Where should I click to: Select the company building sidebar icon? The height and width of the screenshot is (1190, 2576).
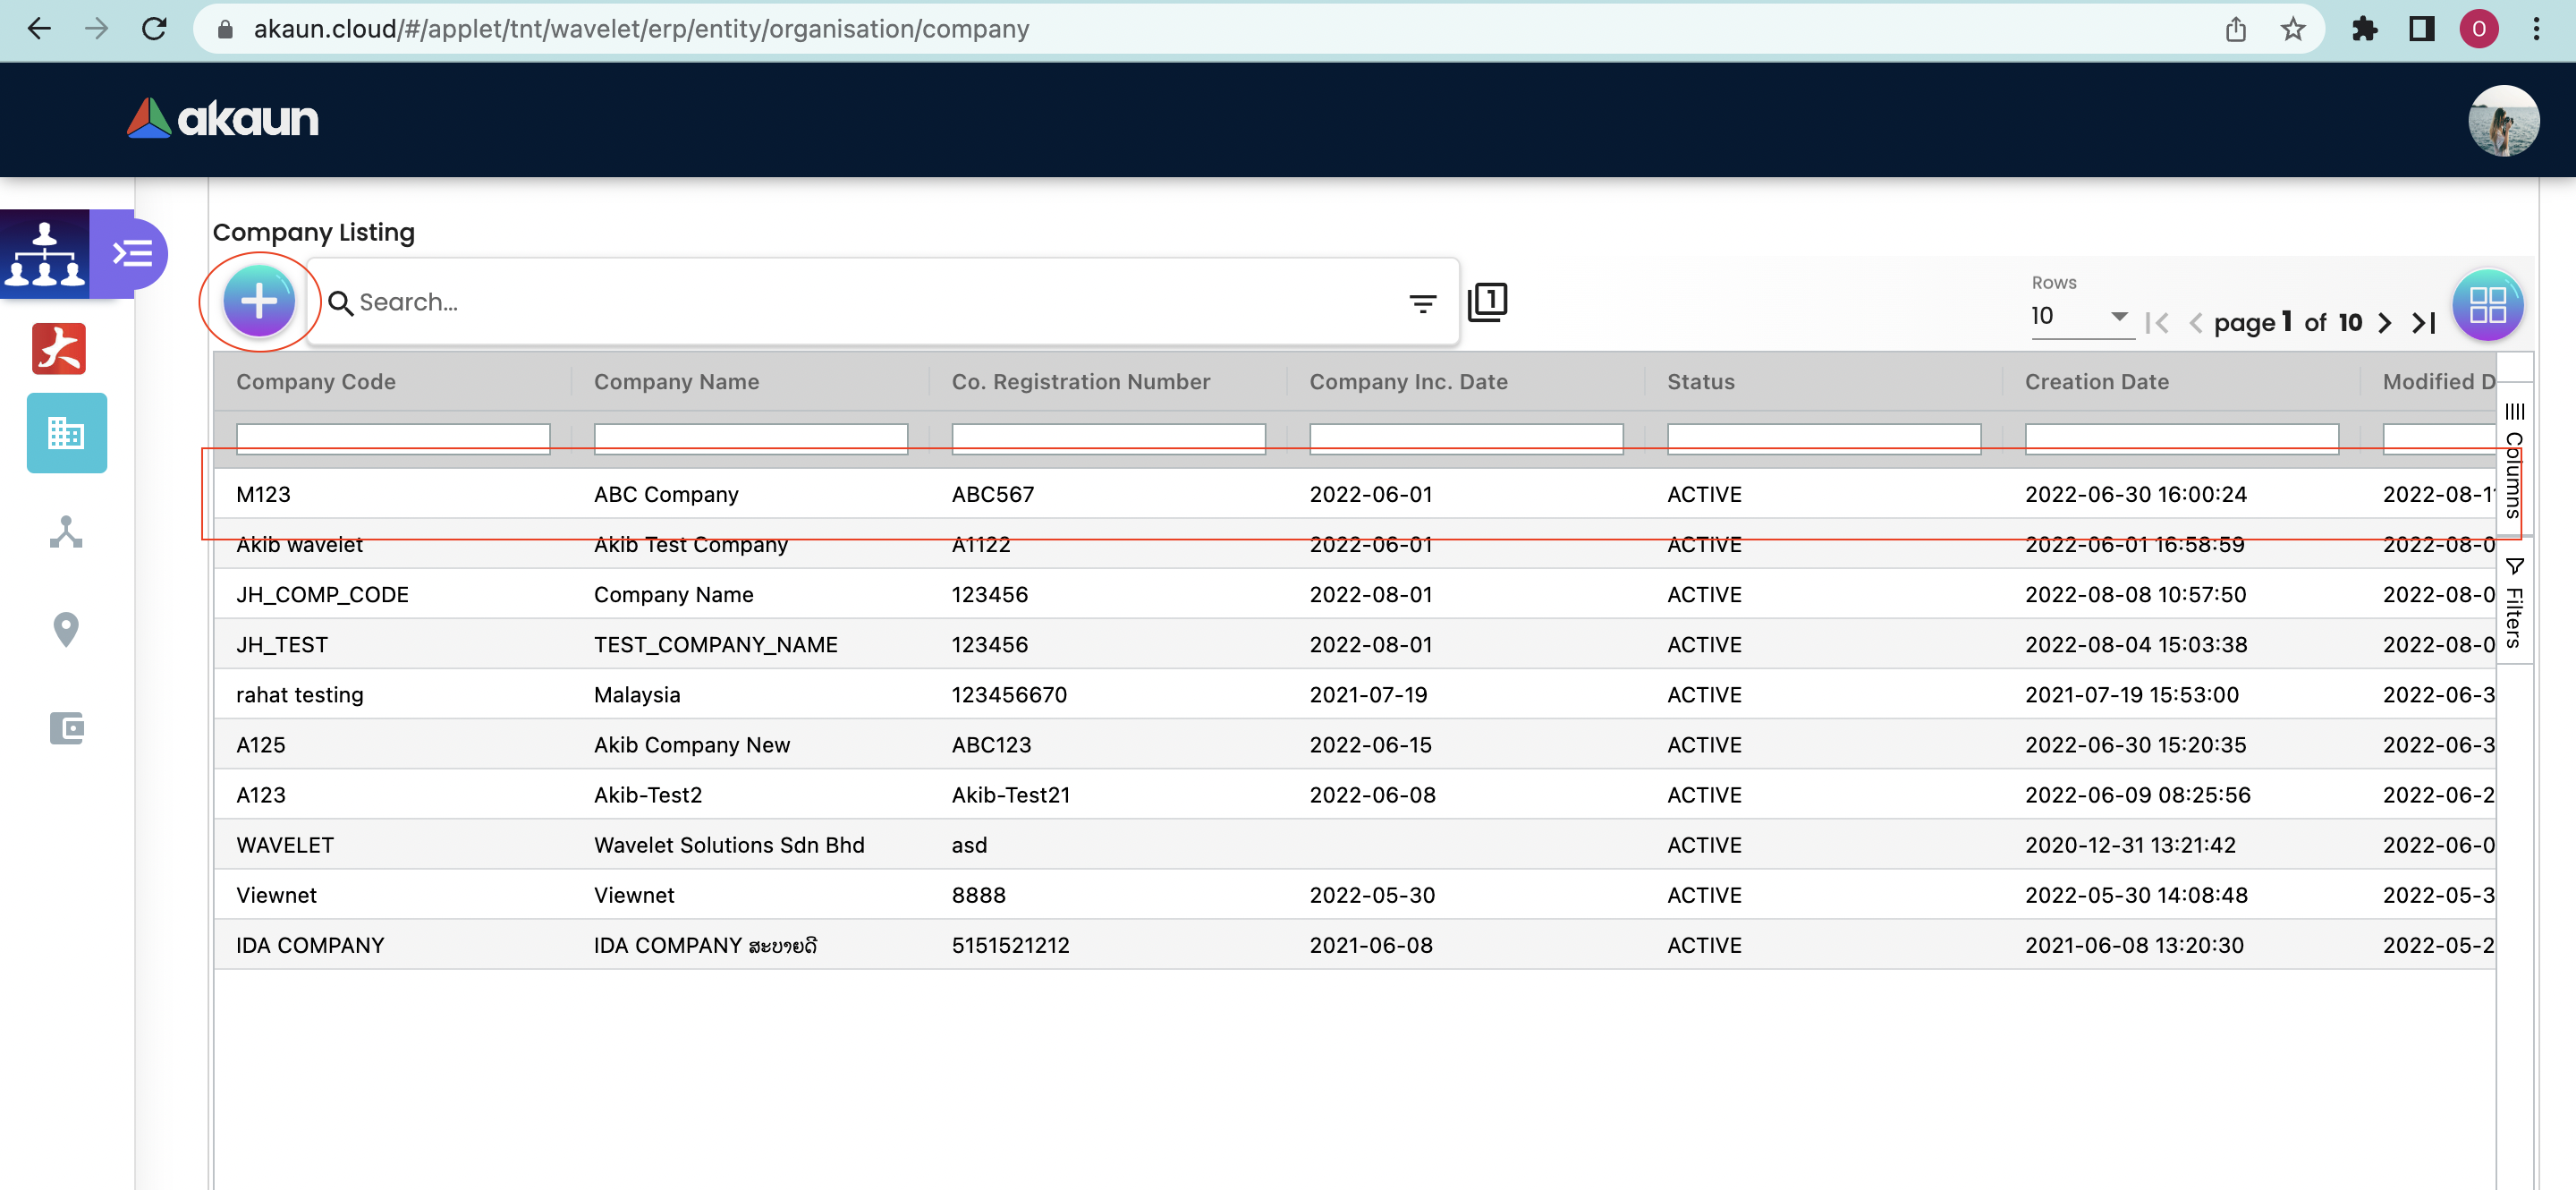pyautogui.click(x=66, y=433)
